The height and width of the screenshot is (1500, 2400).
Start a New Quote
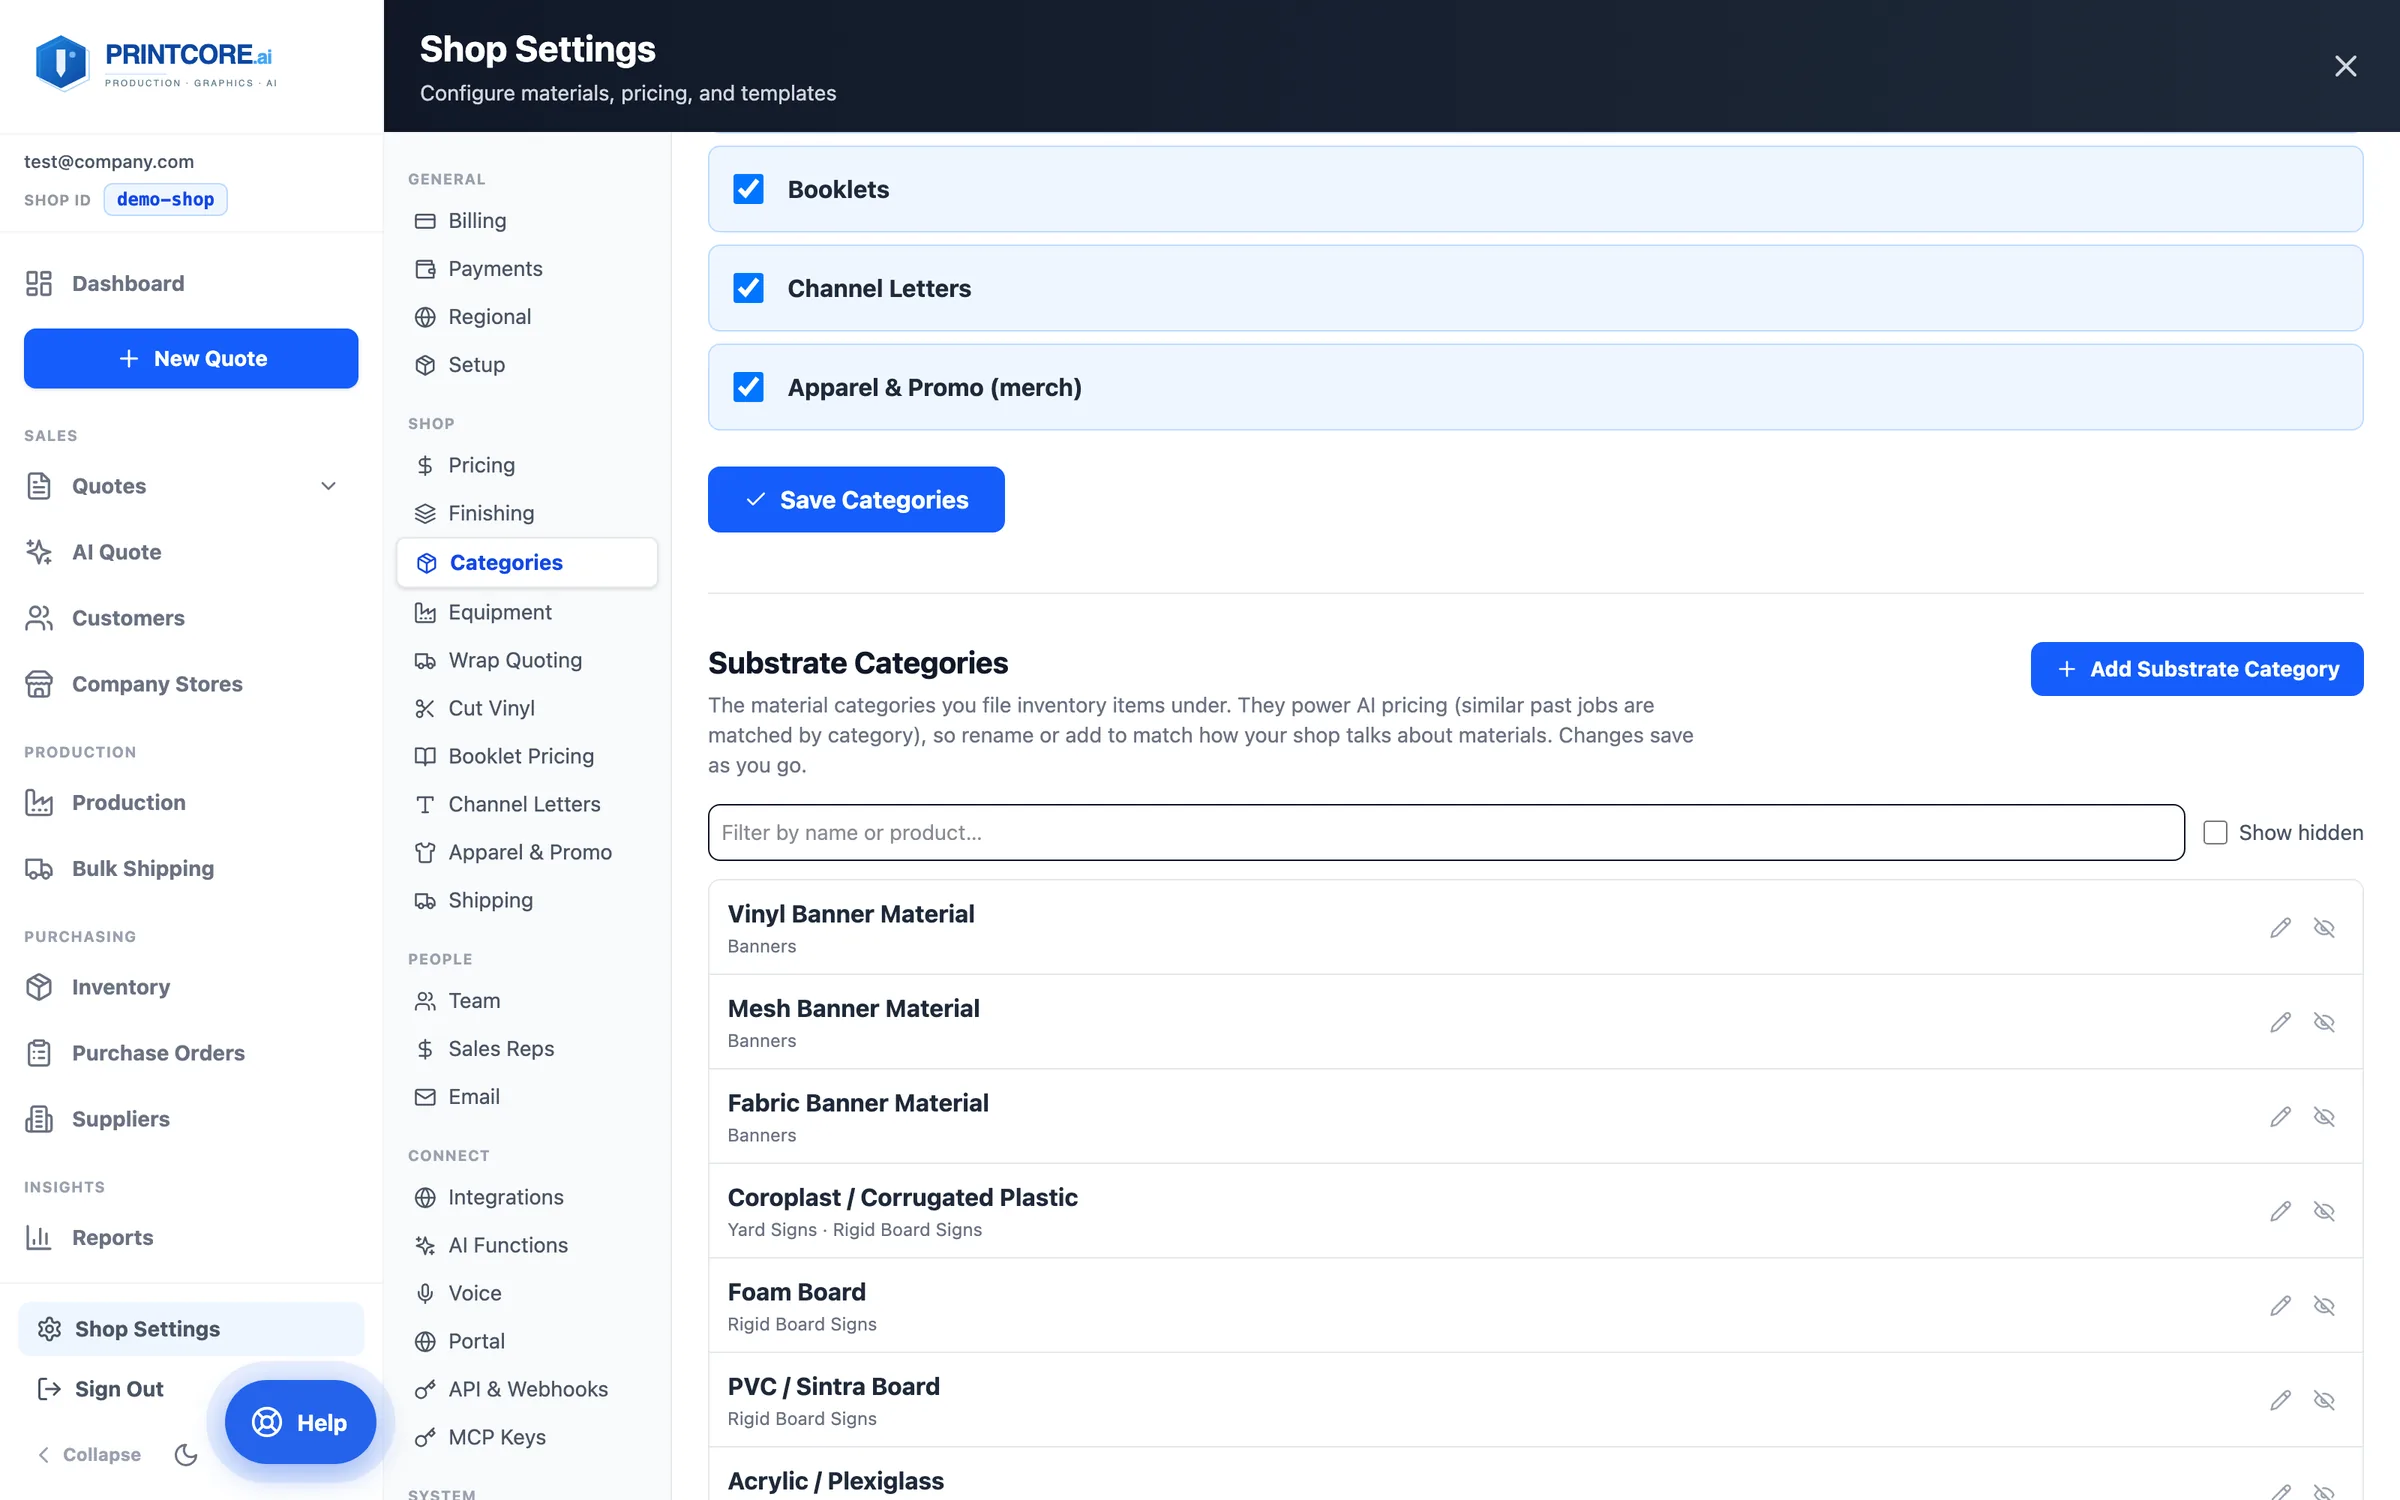tap(191, 358)
